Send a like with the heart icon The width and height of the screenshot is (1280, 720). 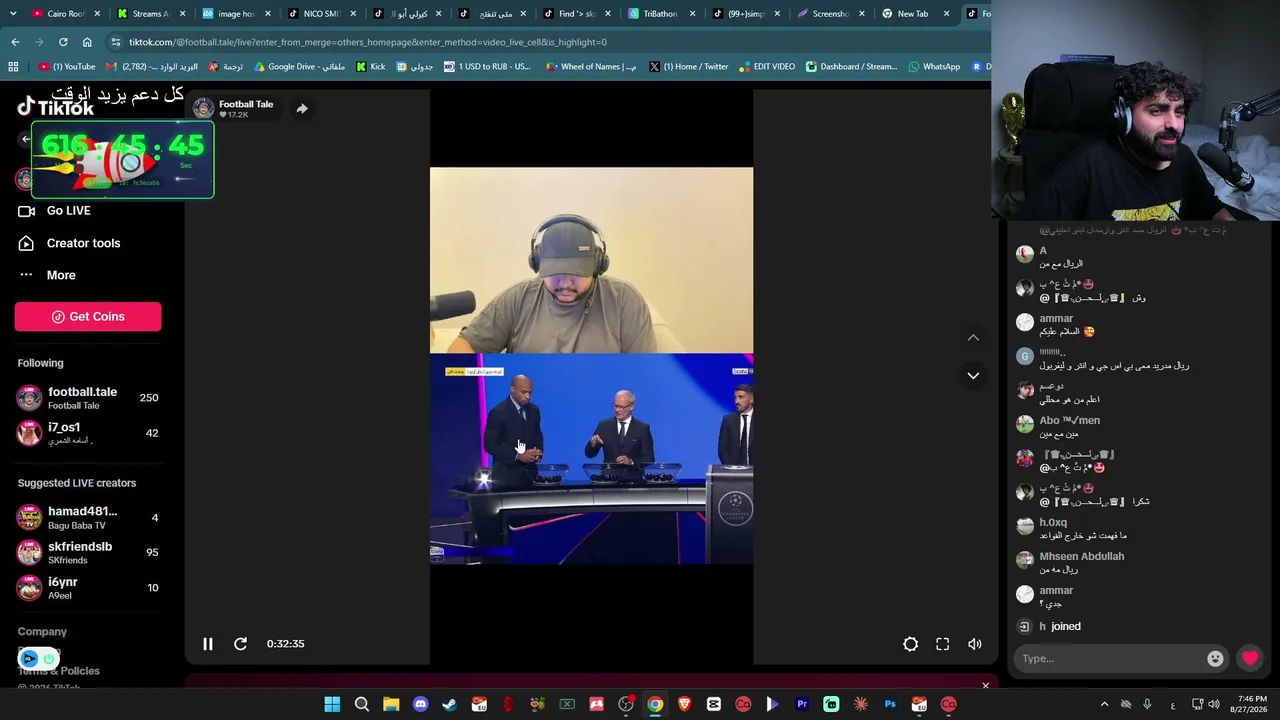1250,658
